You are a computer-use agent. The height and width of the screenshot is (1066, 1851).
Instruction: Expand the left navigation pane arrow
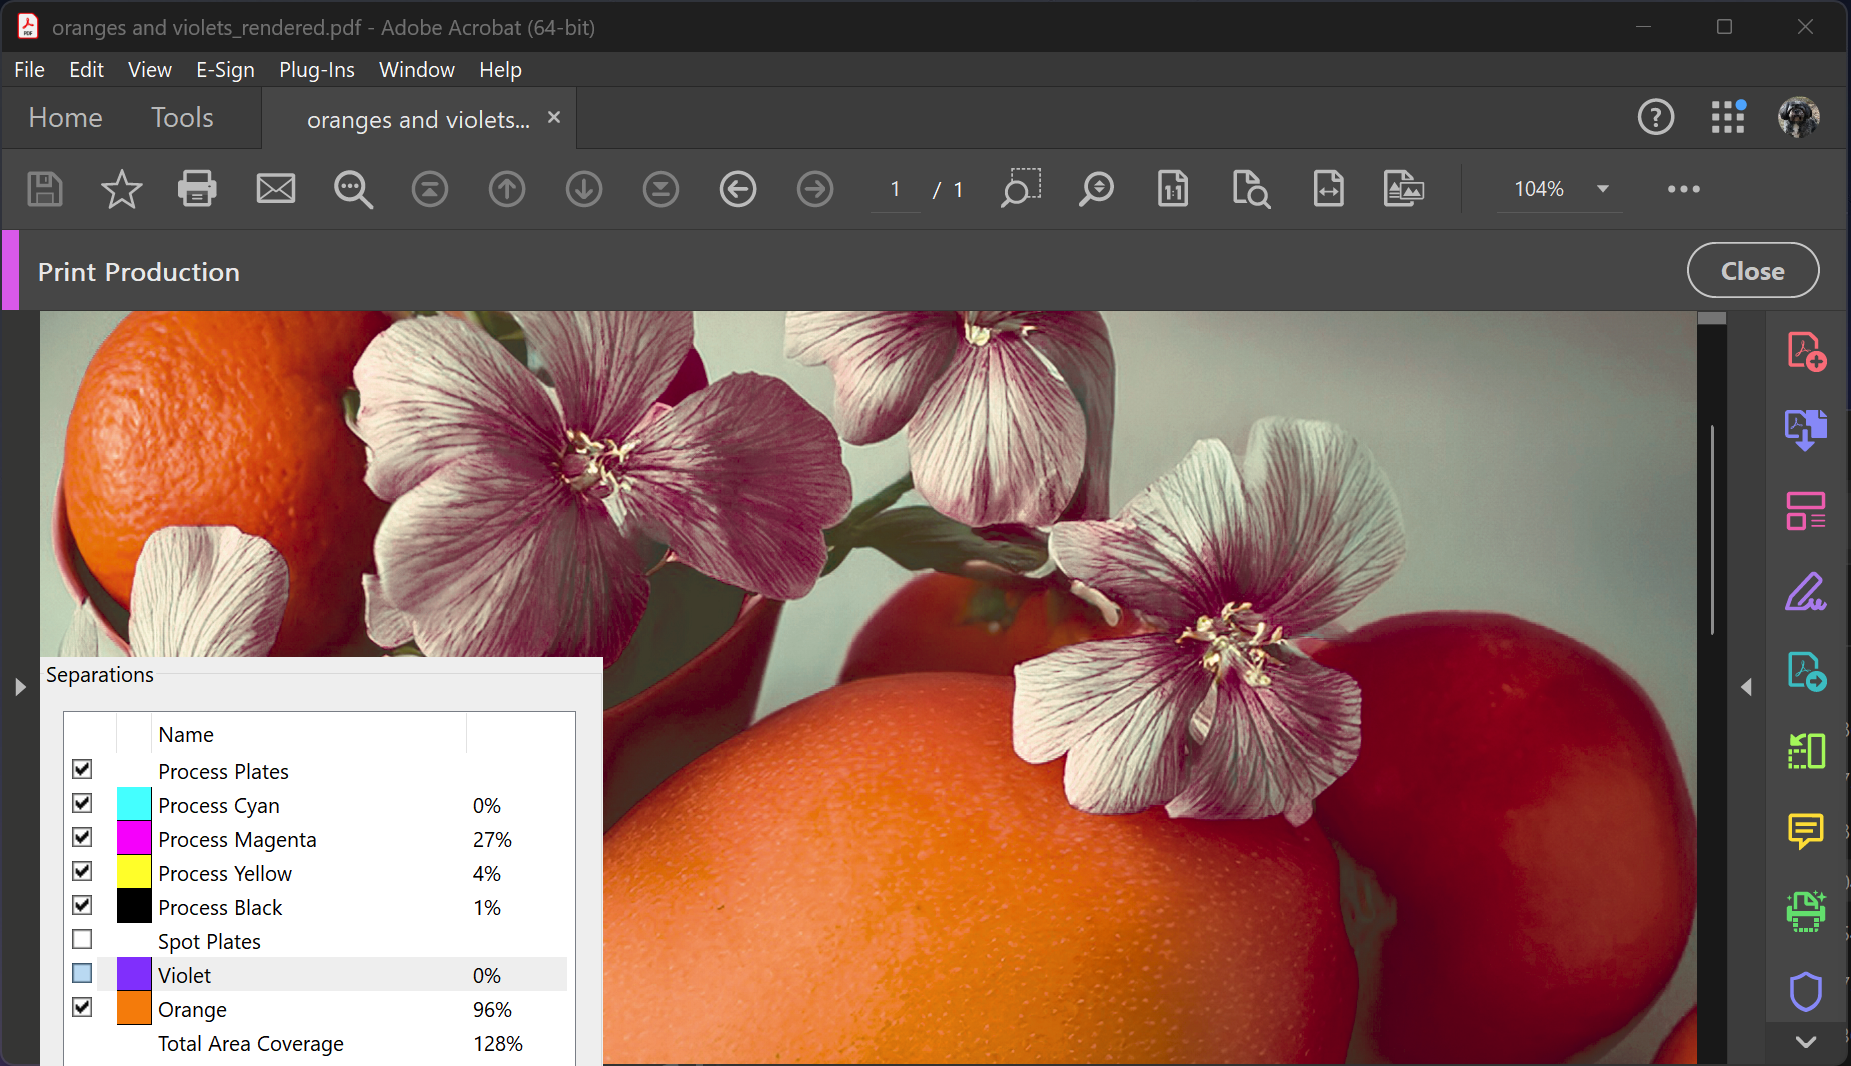coord(20,687)
